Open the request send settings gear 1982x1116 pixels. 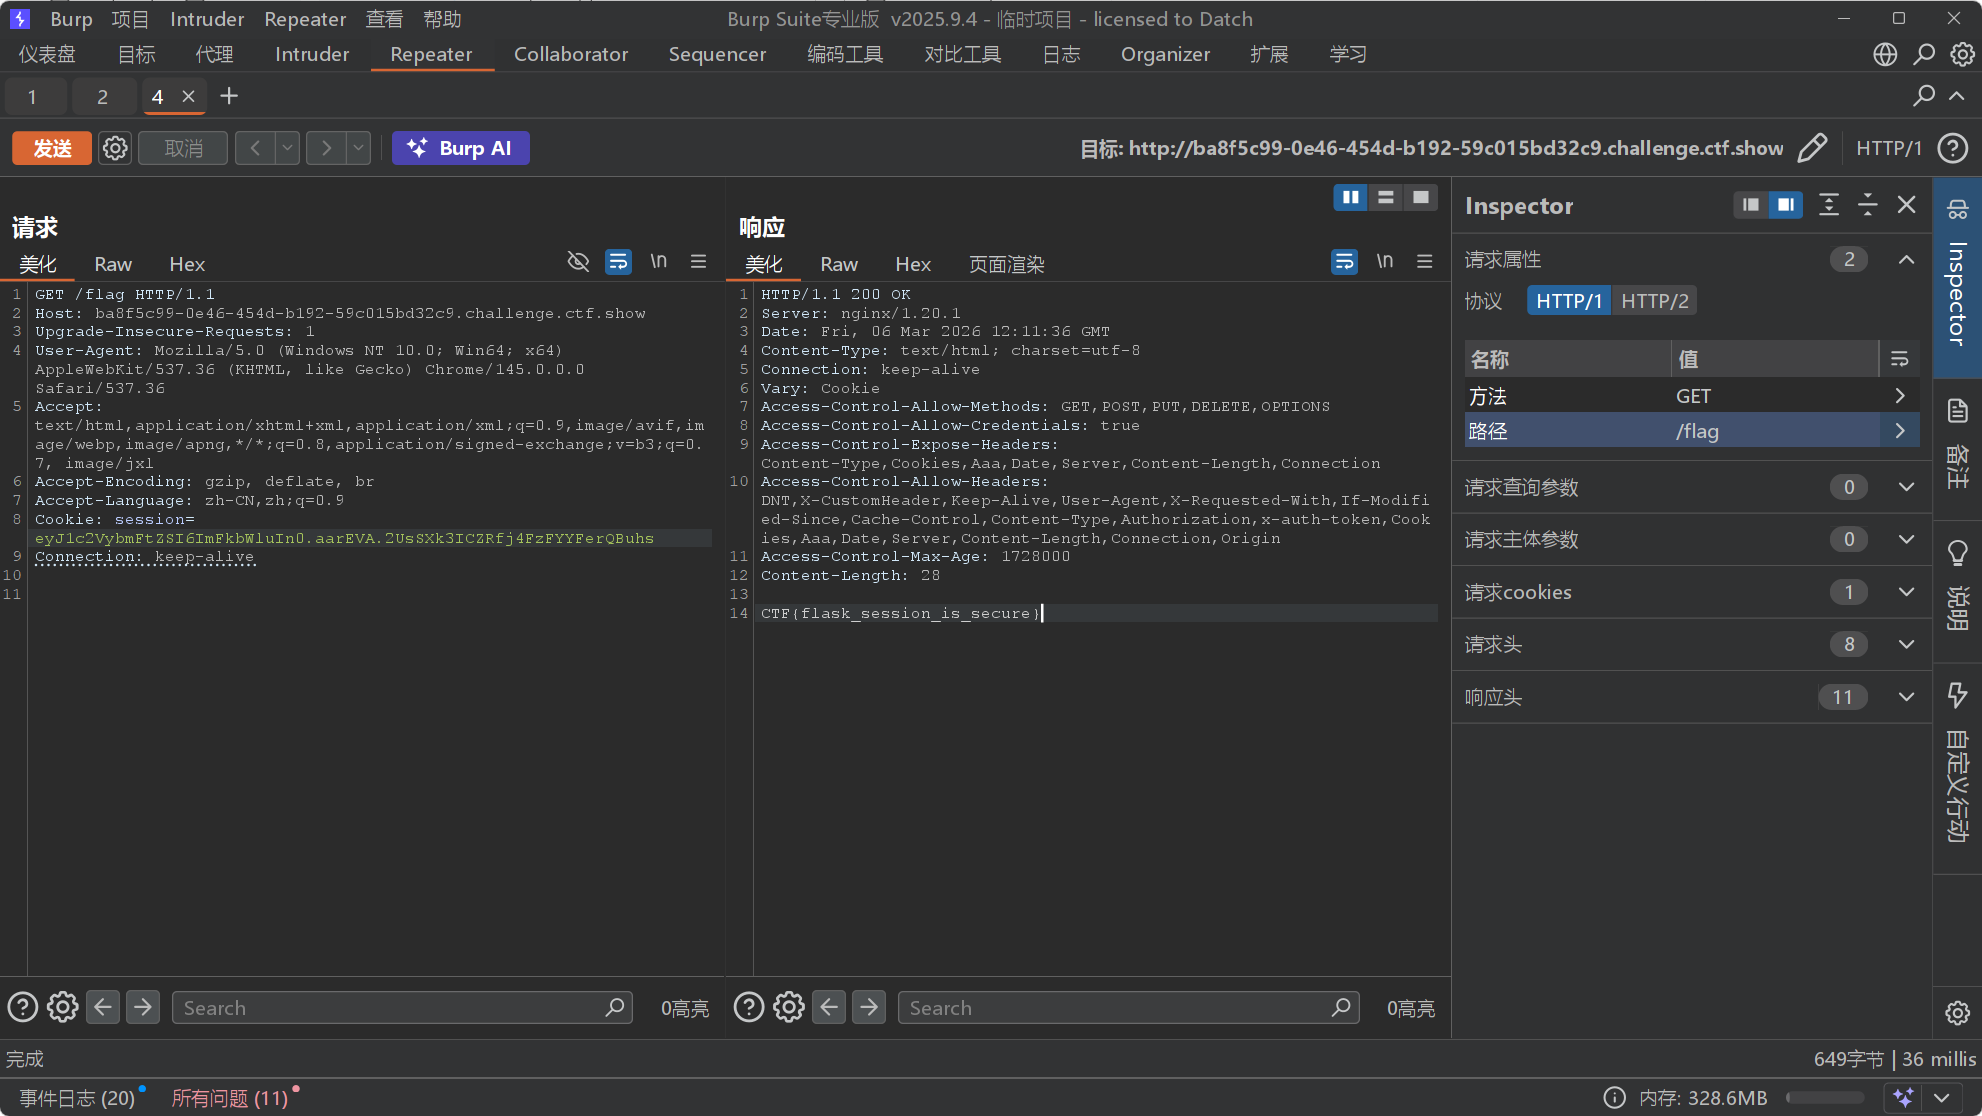pyautogui.click(x=115, y=148)
